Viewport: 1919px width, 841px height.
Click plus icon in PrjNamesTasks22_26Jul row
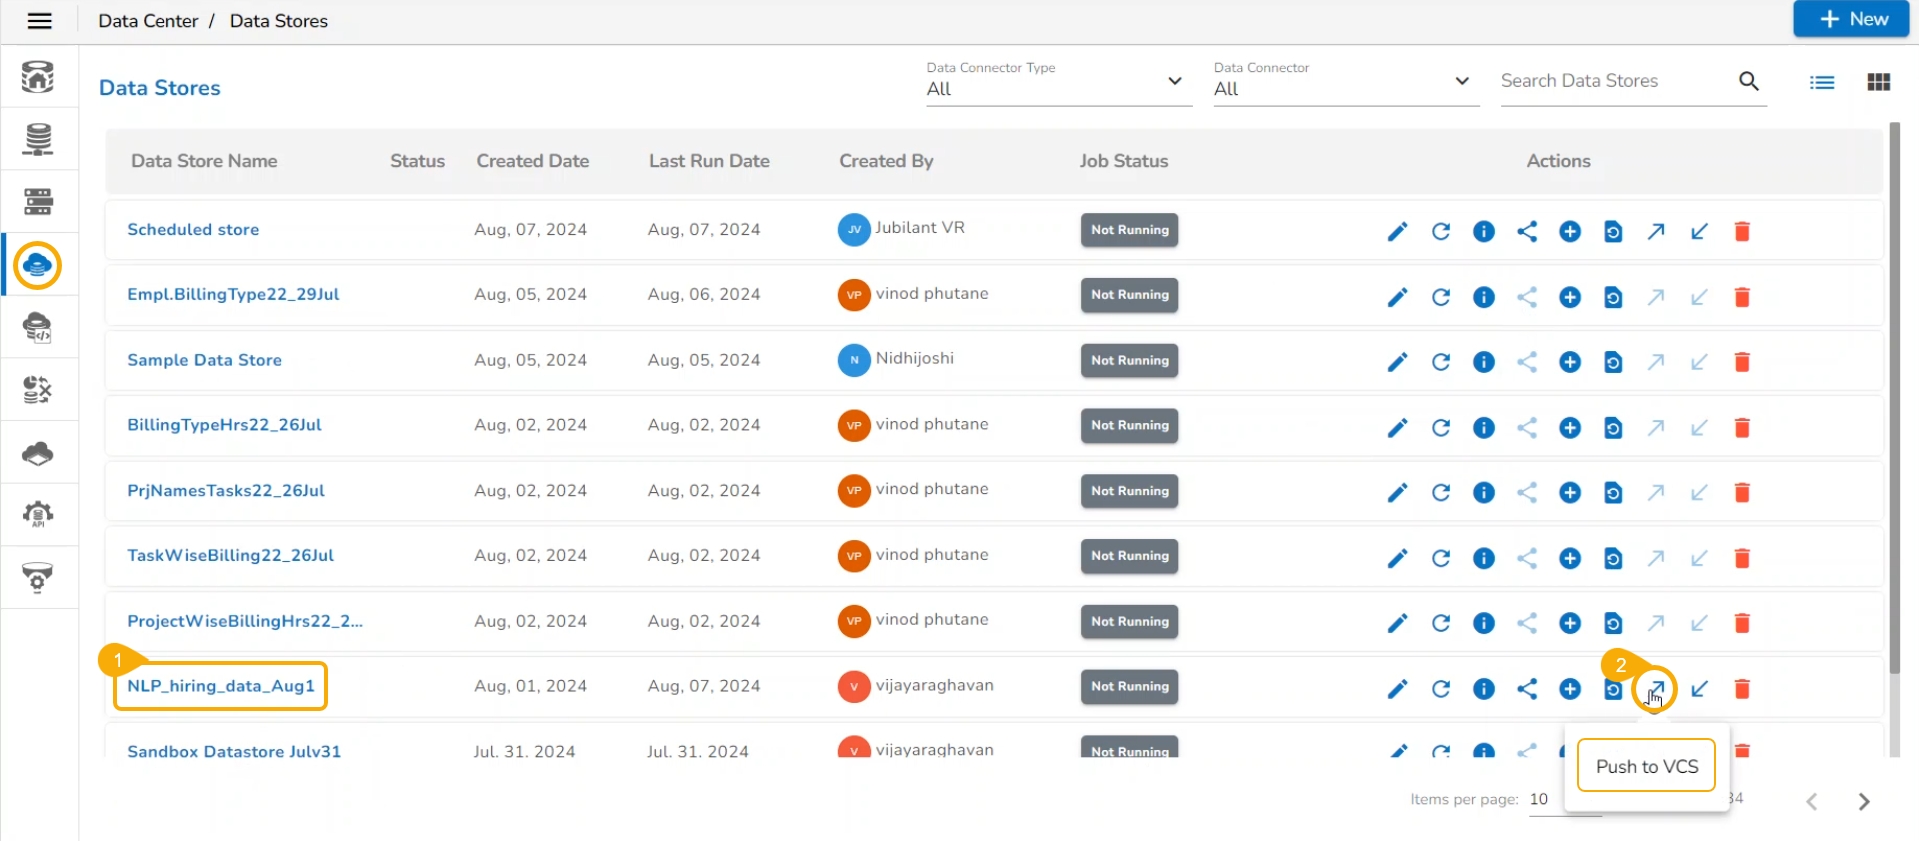pos(1570,493)
